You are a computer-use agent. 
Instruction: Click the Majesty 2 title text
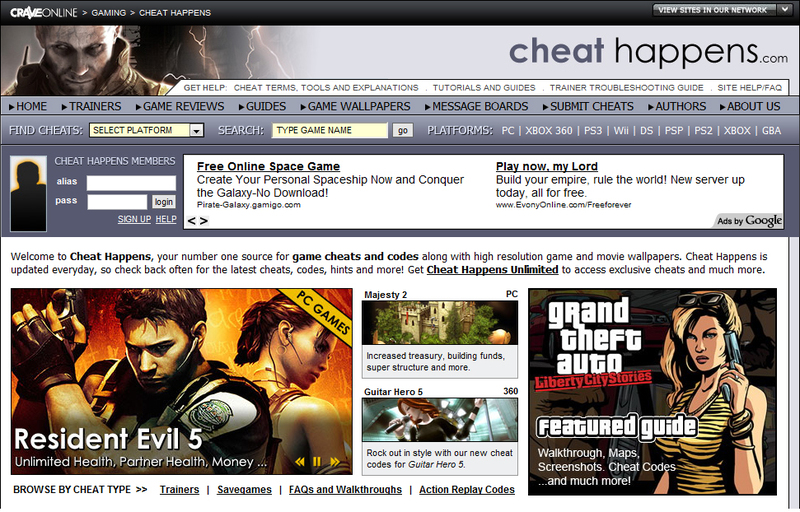tap(386, 295)
